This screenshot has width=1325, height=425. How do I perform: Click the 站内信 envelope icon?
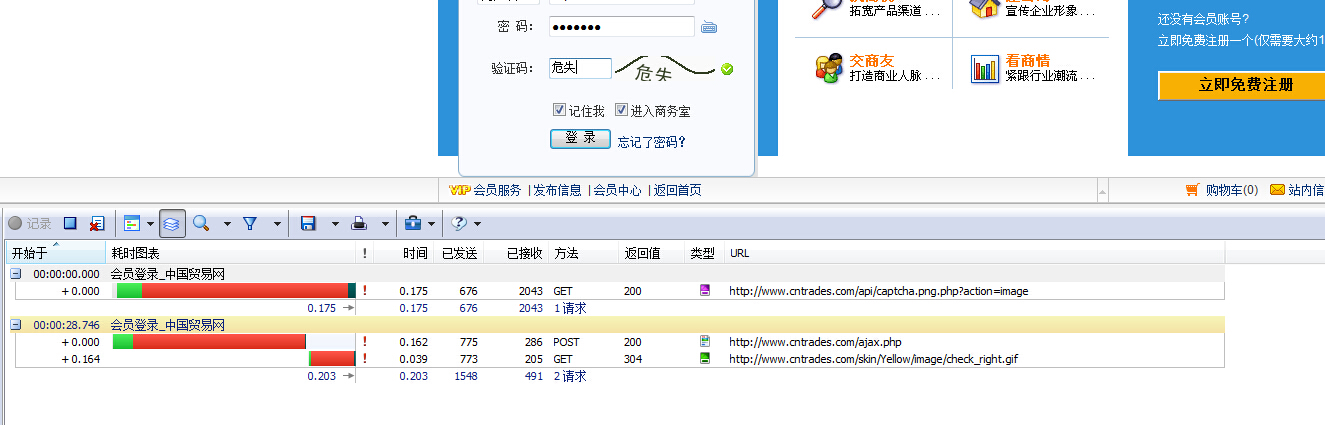pos(1277,189)
